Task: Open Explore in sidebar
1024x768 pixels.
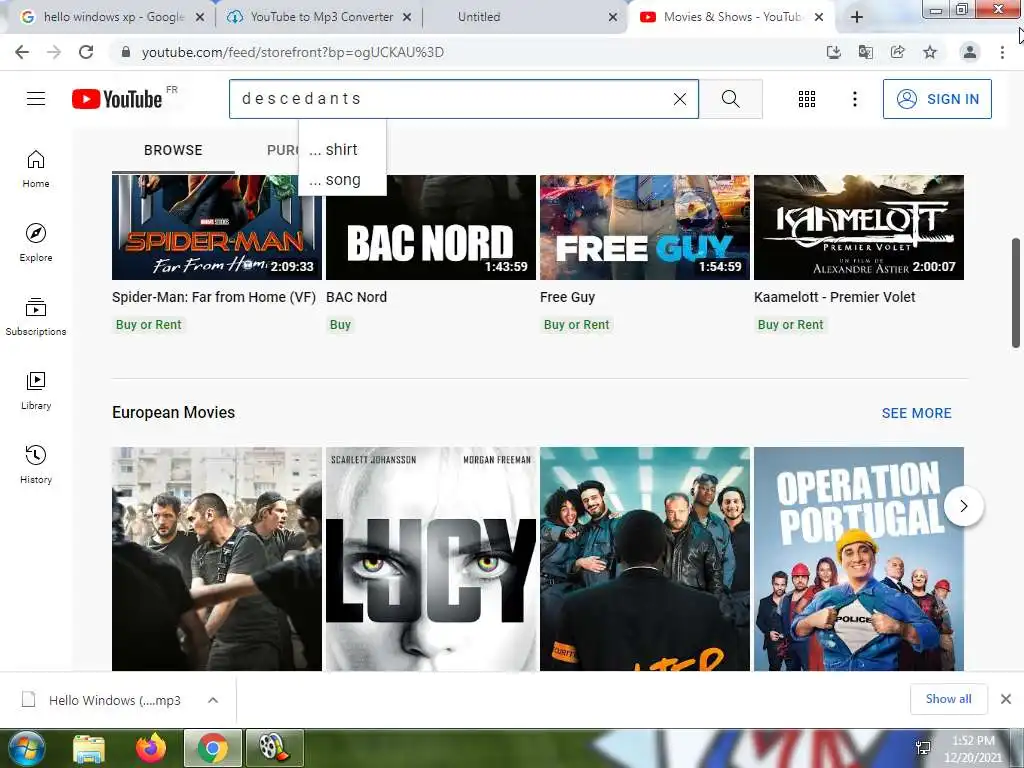Action: (x=36, y=243)
